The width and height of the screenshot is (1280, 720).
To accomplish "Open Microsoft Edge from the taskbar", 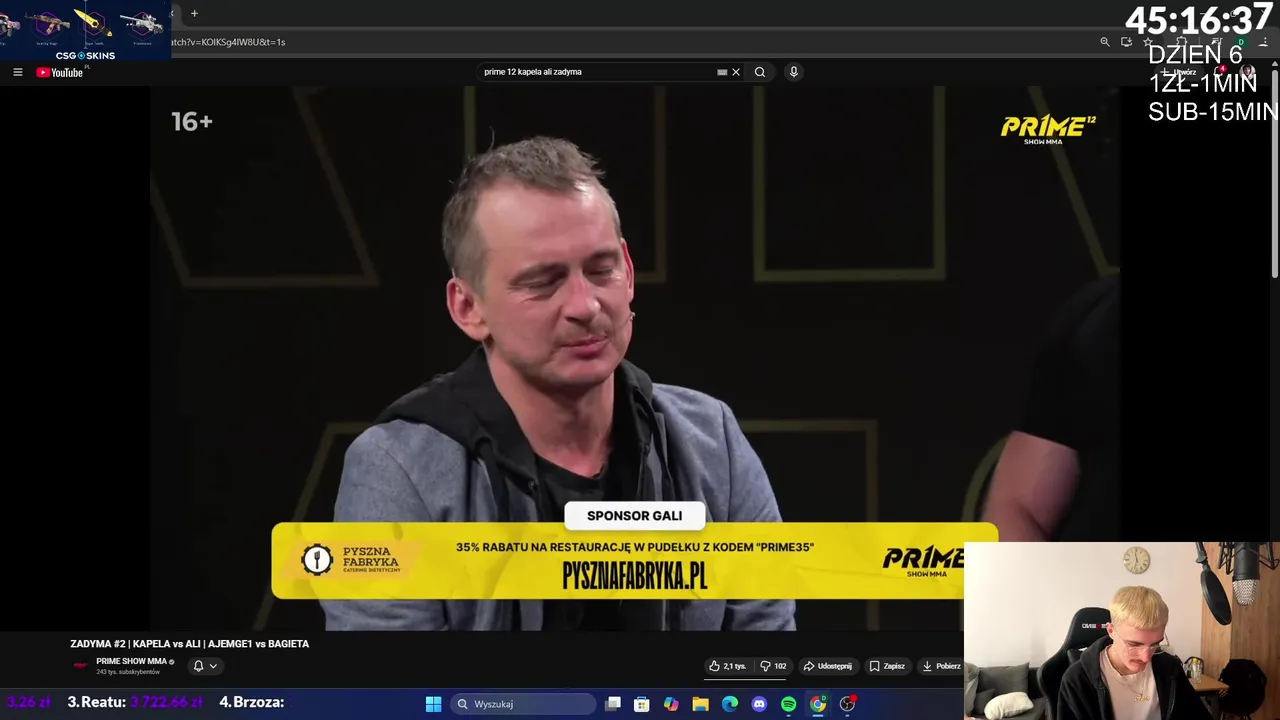I will [x=730, y=704].
